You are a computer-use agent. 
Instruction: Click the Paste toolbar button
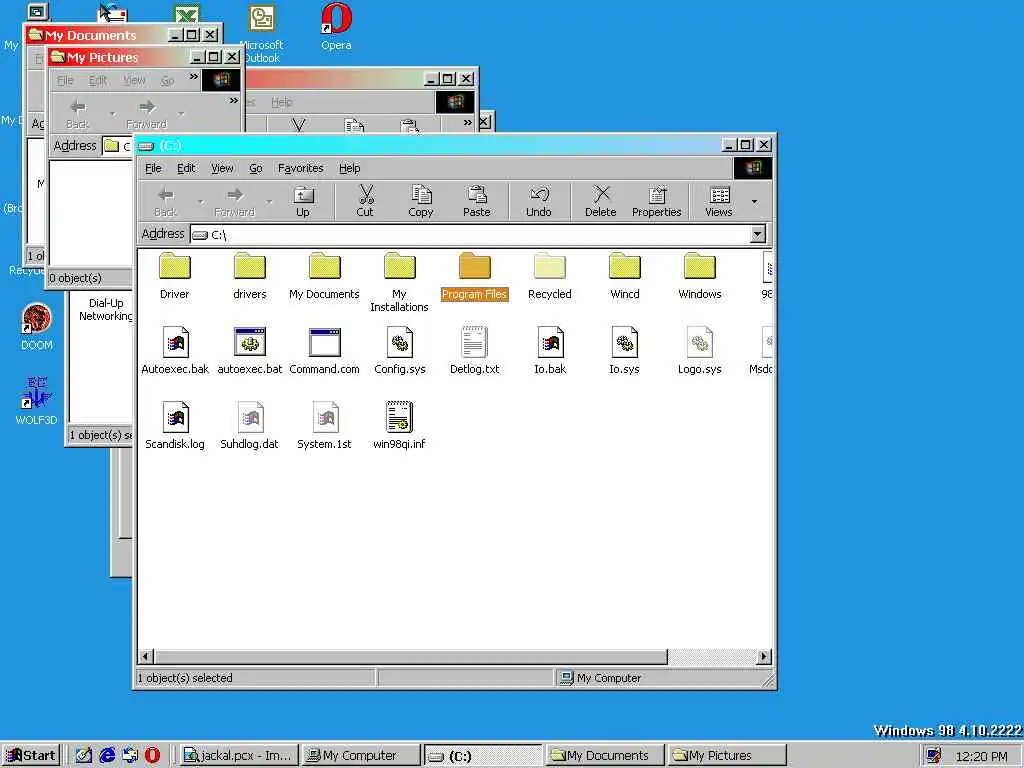coord(477,202)
